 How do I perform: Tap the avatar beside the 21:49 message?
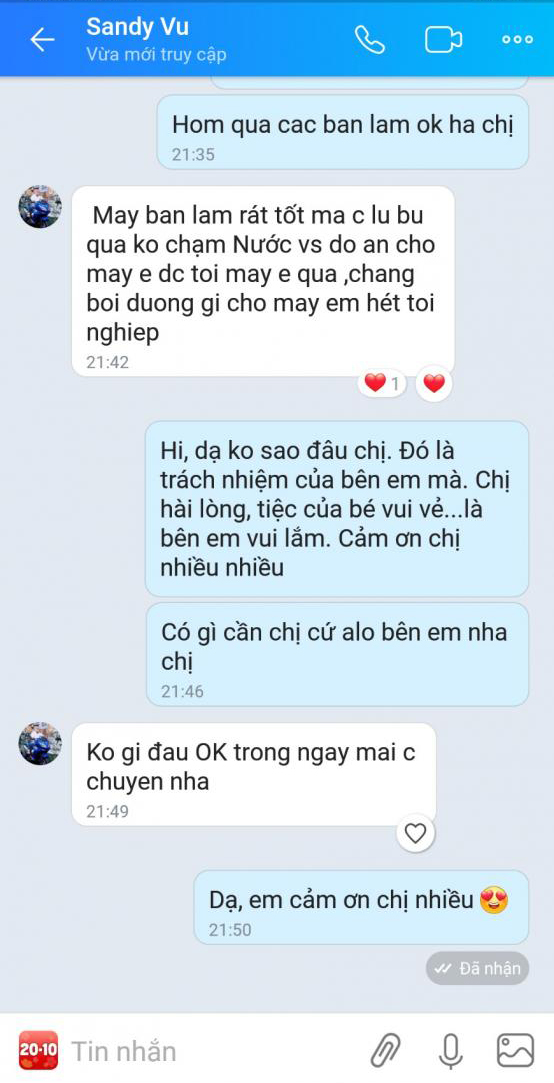click(40, 743)
